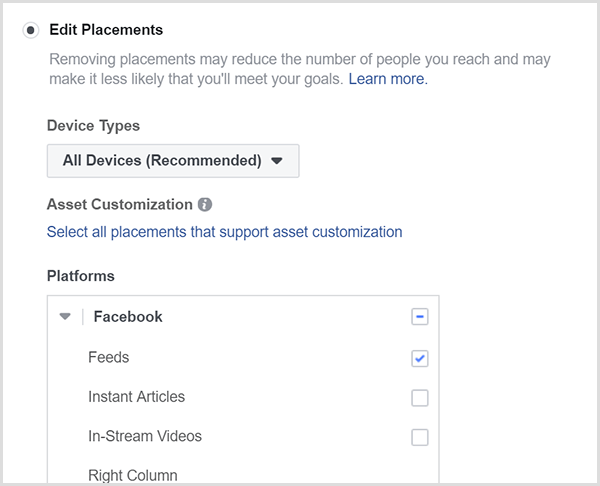The height and width of the screenshot is (486, 600).
Task: Click the Device Types heading
Action: [93, 126]
